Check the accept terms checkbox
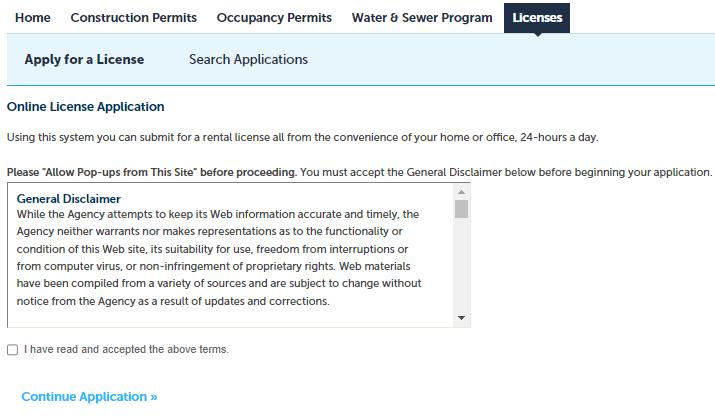715x417 pixels. point(12,350)
